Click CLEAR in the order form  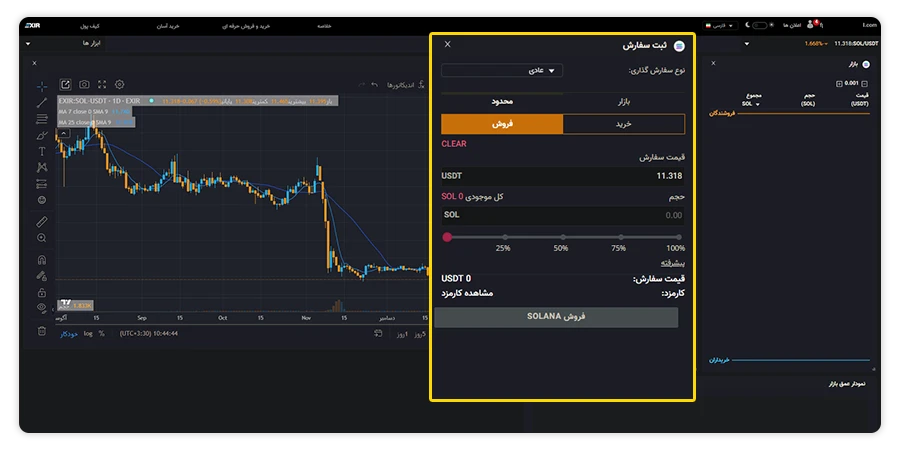(x=454, y=144)
